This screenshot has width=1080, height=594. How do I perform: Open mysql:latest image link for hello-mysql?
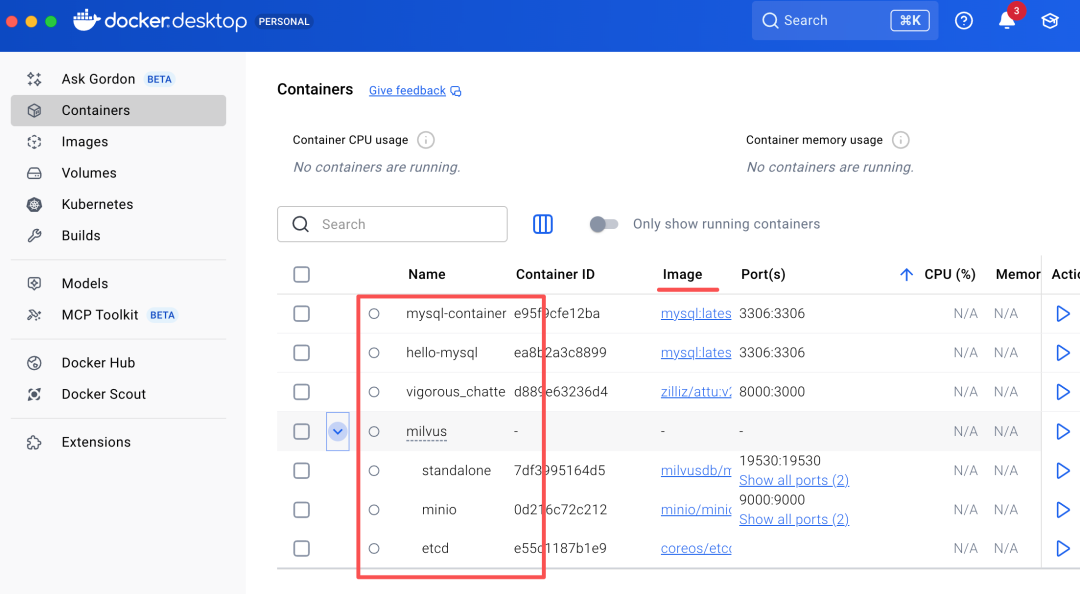pyautogui.click(x=696, y=353)
